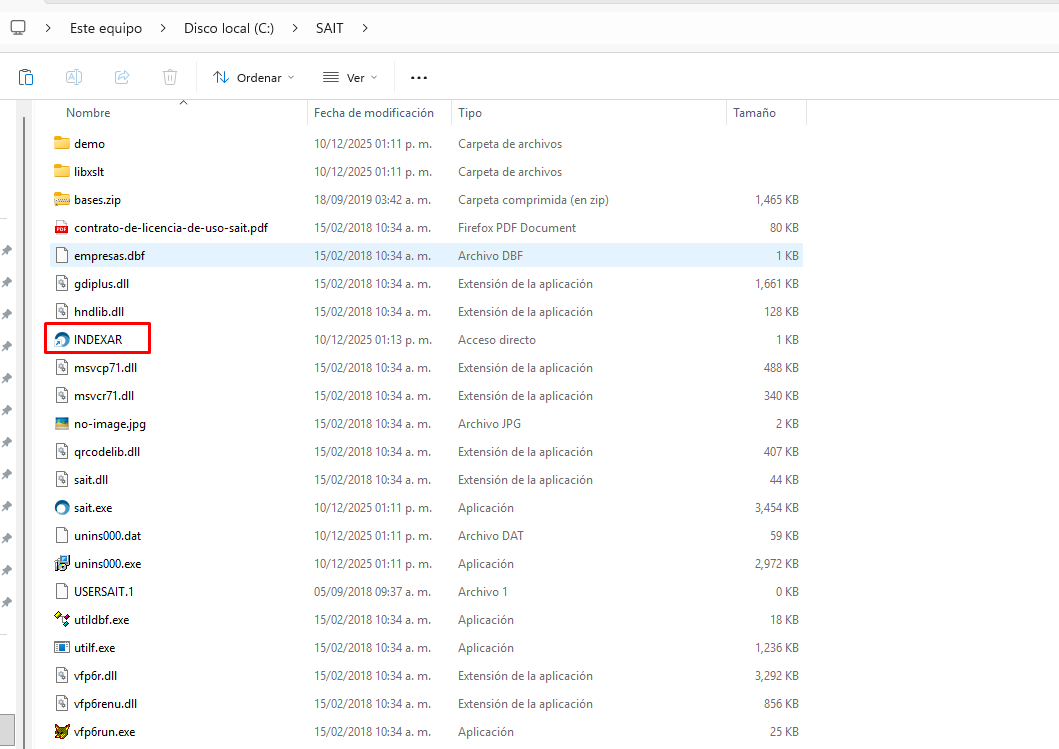Select the INDEXAR shortcut icon
Image resolution: width=1059 pixels, height=749 pixels.
[62, 340]
